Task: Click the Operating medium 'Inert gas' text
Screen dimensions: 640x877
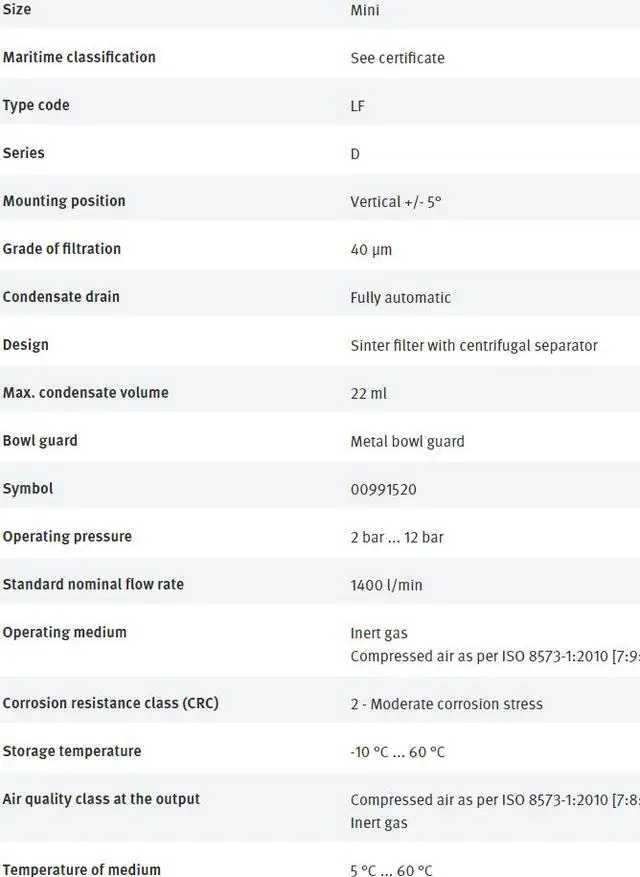Action: (x=379, y=634)
